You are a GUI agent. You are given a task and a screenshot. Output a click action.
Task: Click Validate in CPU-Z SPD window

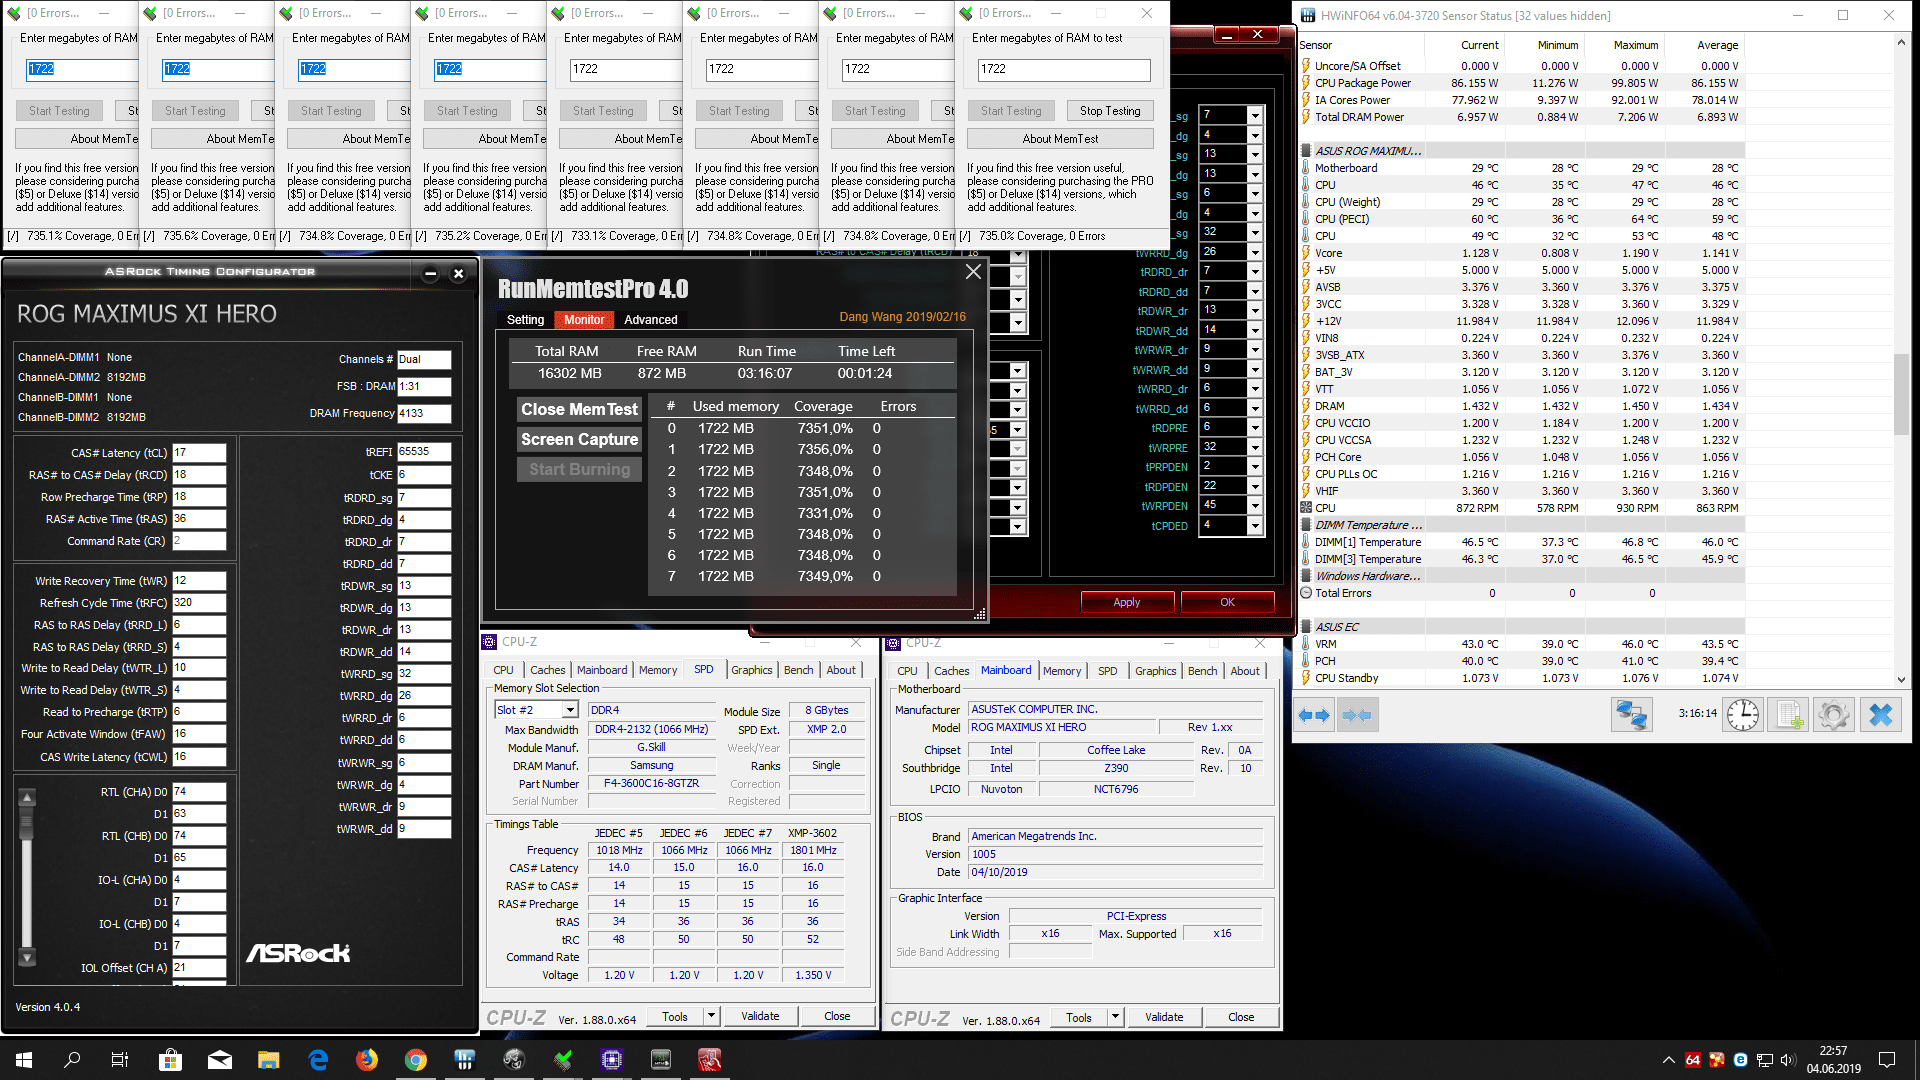pyautogui.click(x=760, y=1016)
